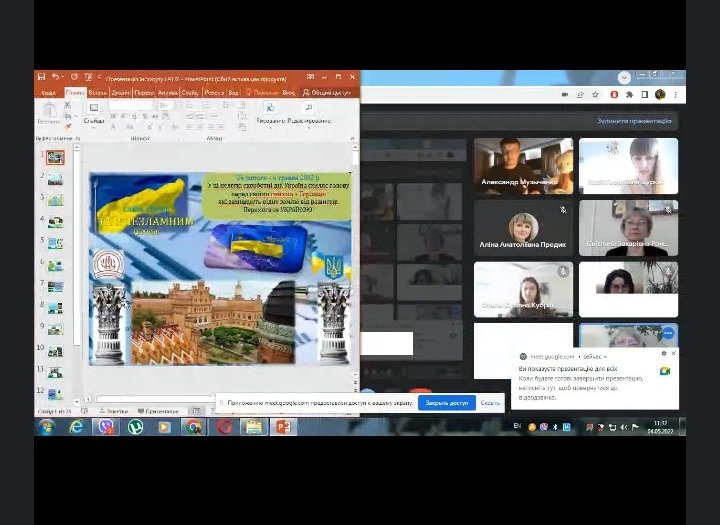Open the Слайды new slide dropdown

tap(94, 113)
